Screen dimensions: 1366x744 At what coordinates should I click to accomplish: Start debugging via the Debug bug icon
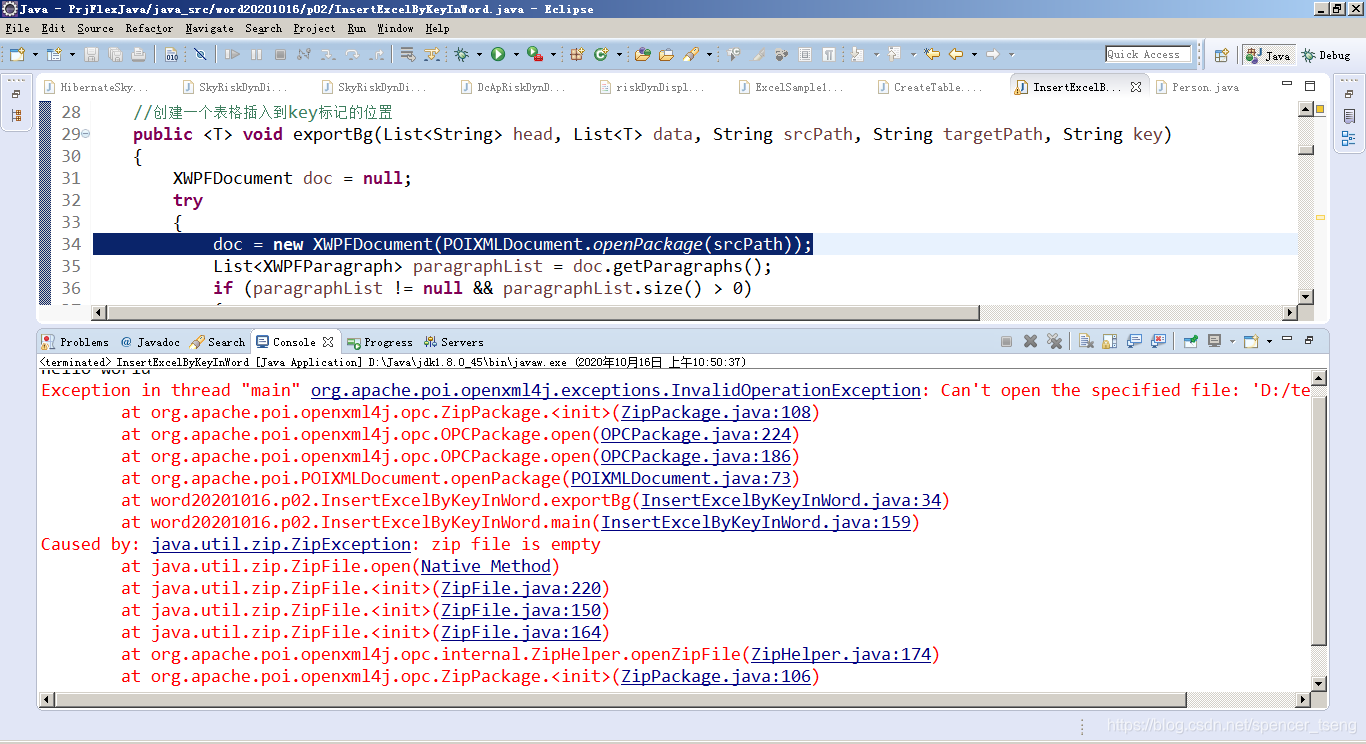(x=461, y=55)
